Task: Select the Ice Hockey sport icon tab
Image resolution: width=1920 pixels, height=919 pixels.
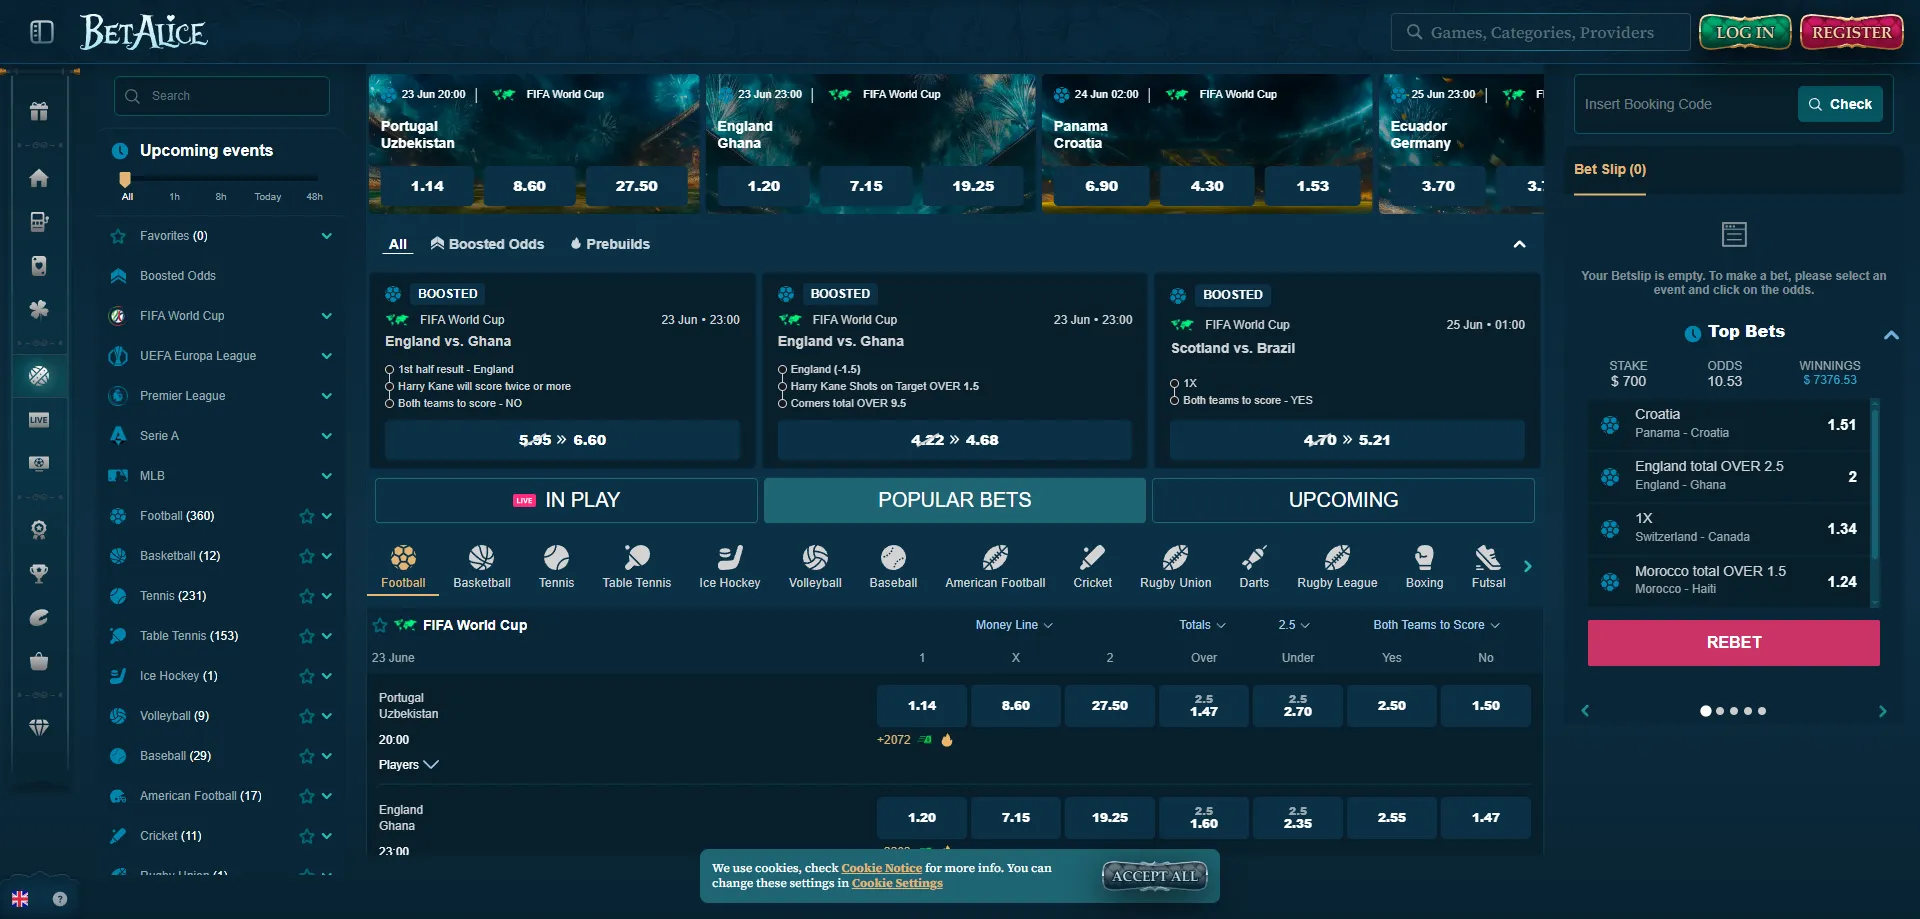Action: coord(730,567)
